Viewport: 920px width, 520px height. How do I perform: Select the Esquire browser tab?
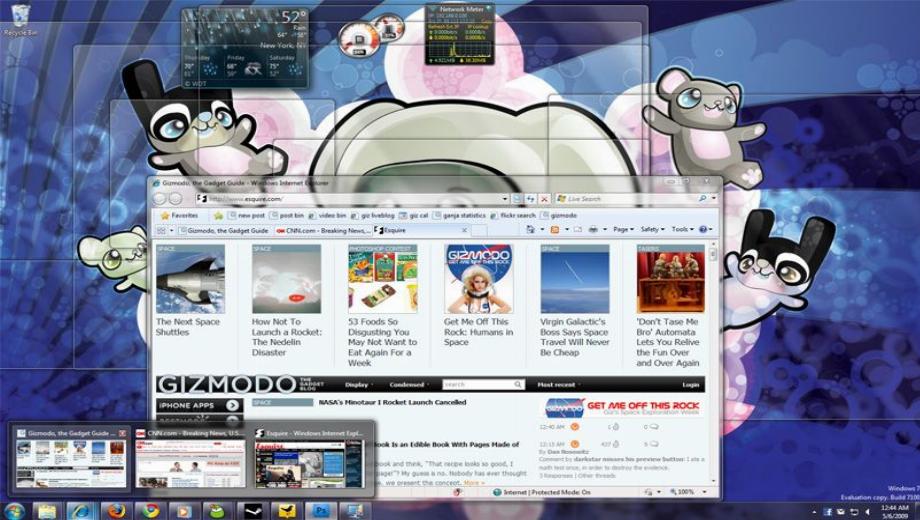(x=420, y=231)
